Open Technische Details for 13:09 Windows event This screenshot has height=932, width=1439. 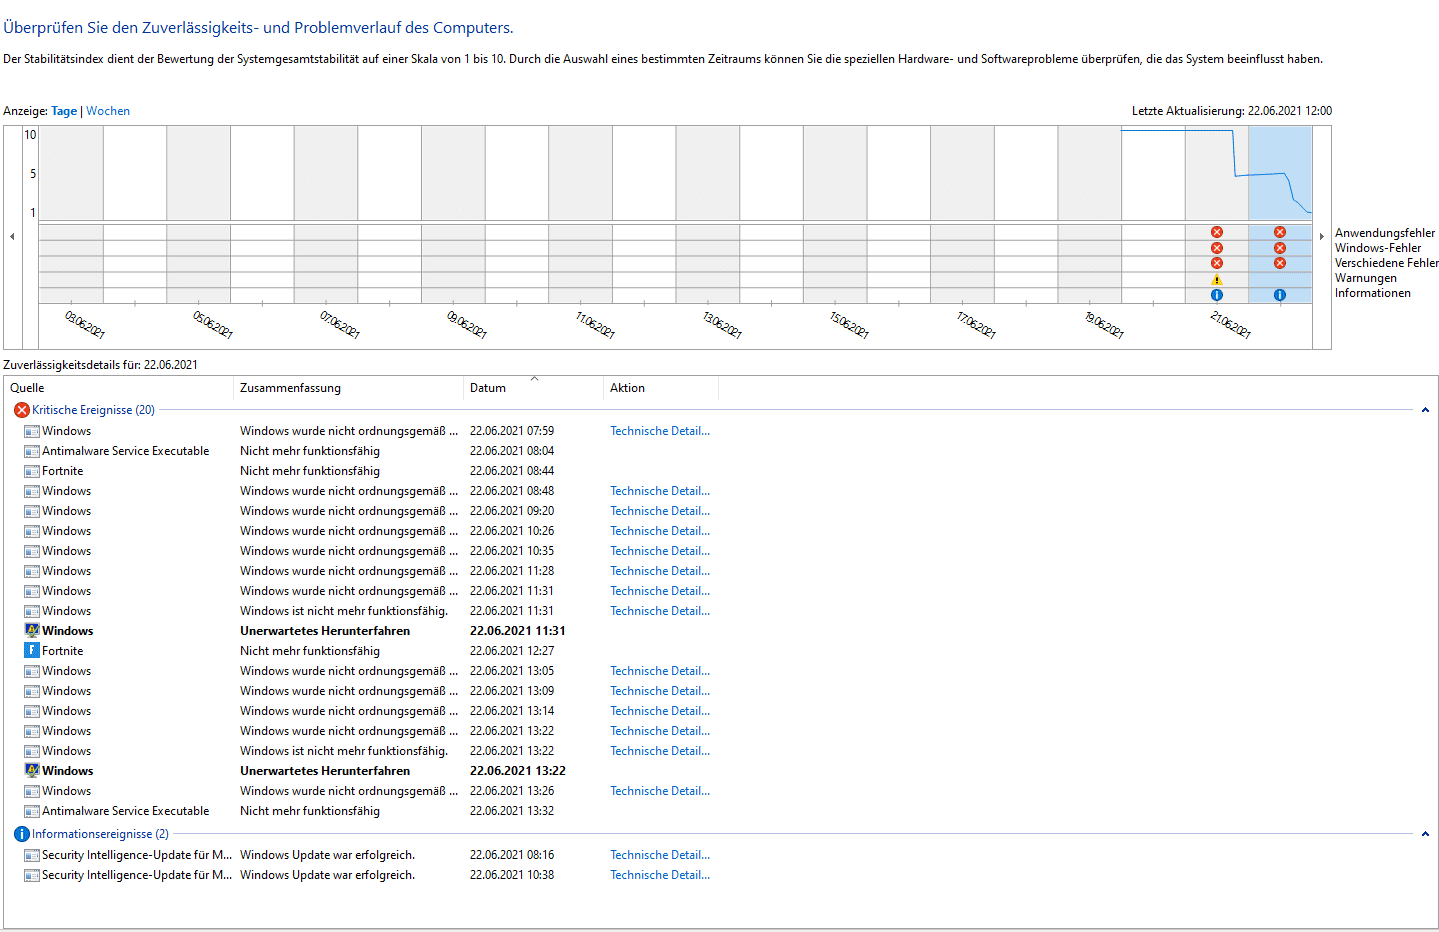660,691
